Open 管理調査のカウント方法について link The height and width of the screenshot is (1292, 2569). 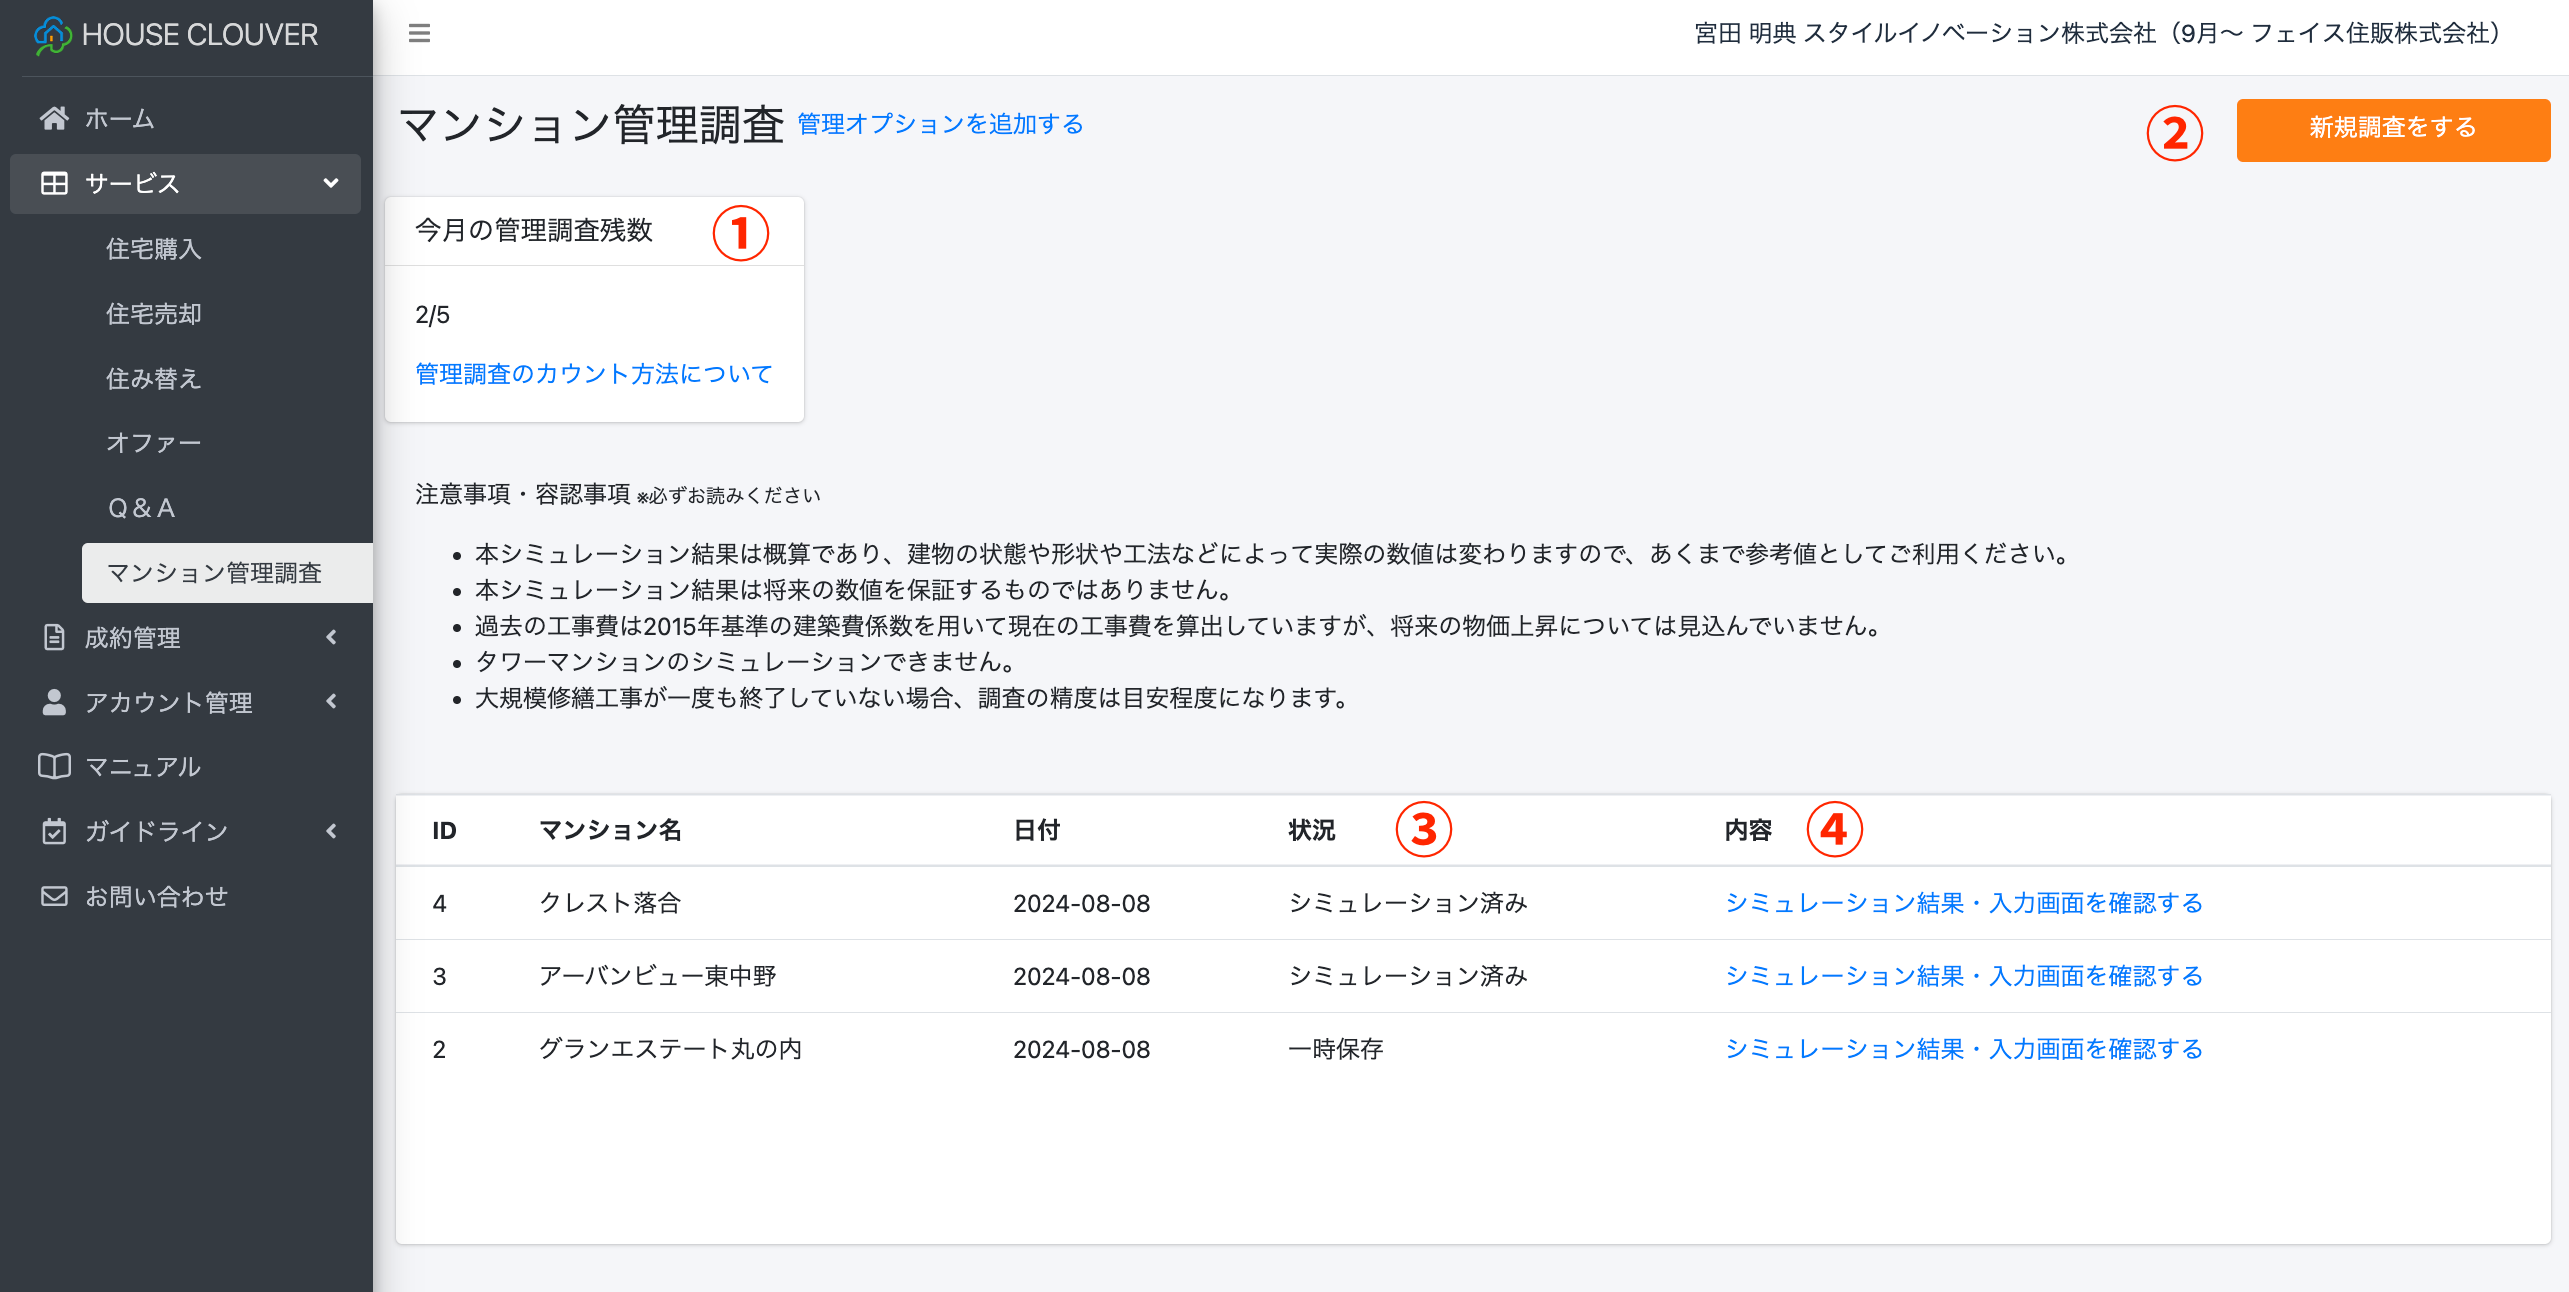pos(593,374)
